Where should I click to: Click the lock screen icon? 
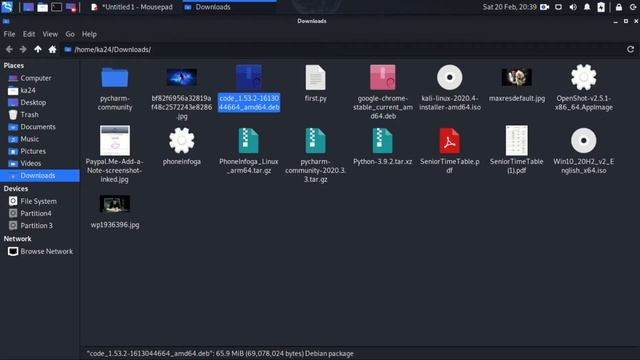(619, 7)
